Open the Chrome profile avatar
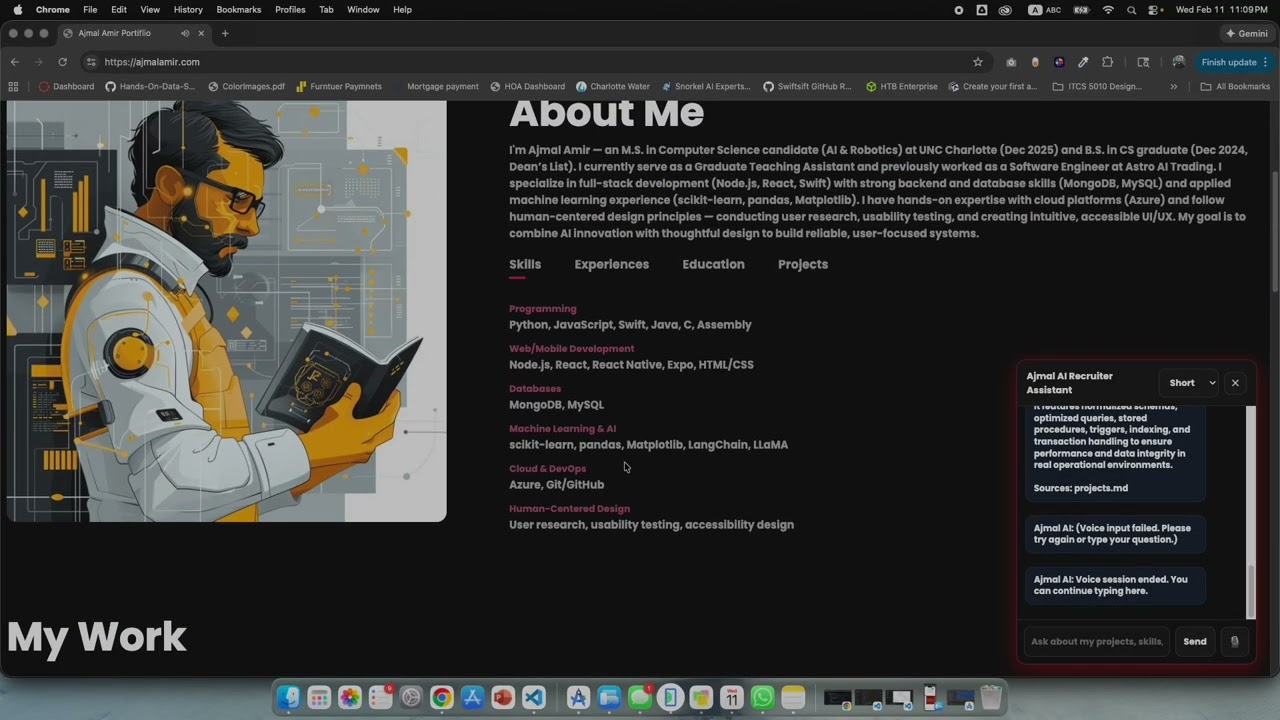 [1178, 62]
